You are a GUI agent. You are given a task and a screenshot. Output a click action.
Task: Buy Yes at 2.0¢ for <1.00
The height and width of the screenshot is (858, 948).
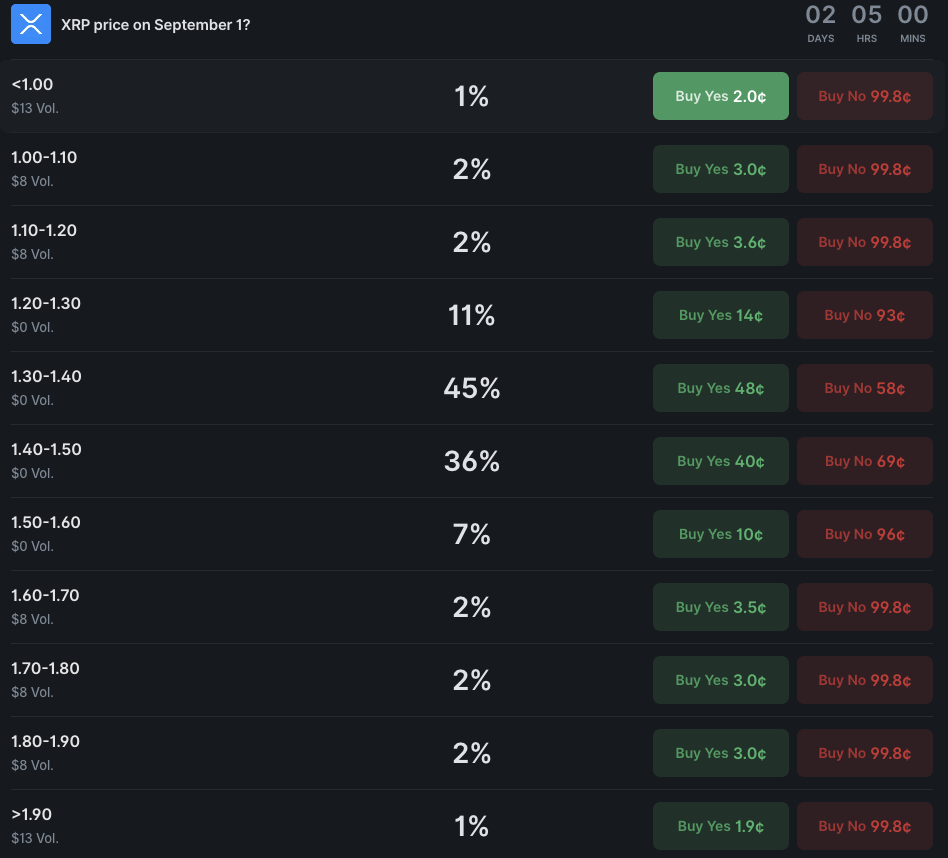point(721,96)
